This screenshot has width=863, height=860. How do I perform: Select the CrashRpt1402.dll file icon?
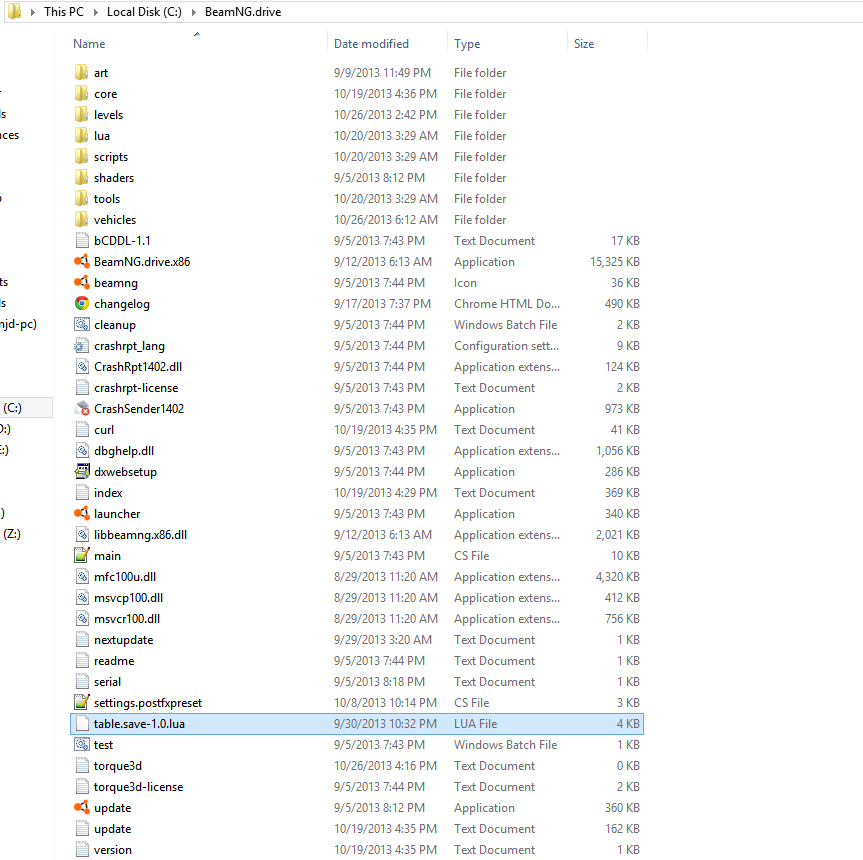pos(81,366)
